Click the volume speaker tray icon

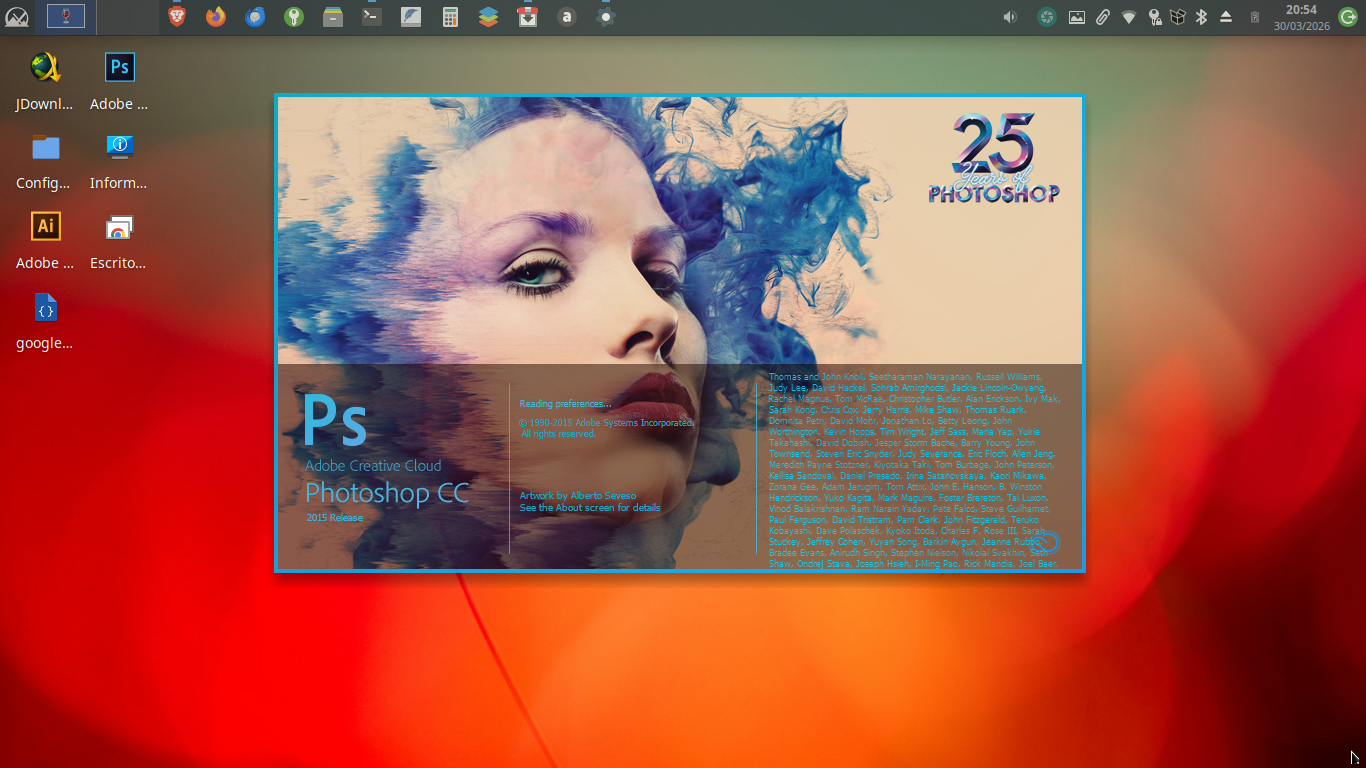[1010, 17]
